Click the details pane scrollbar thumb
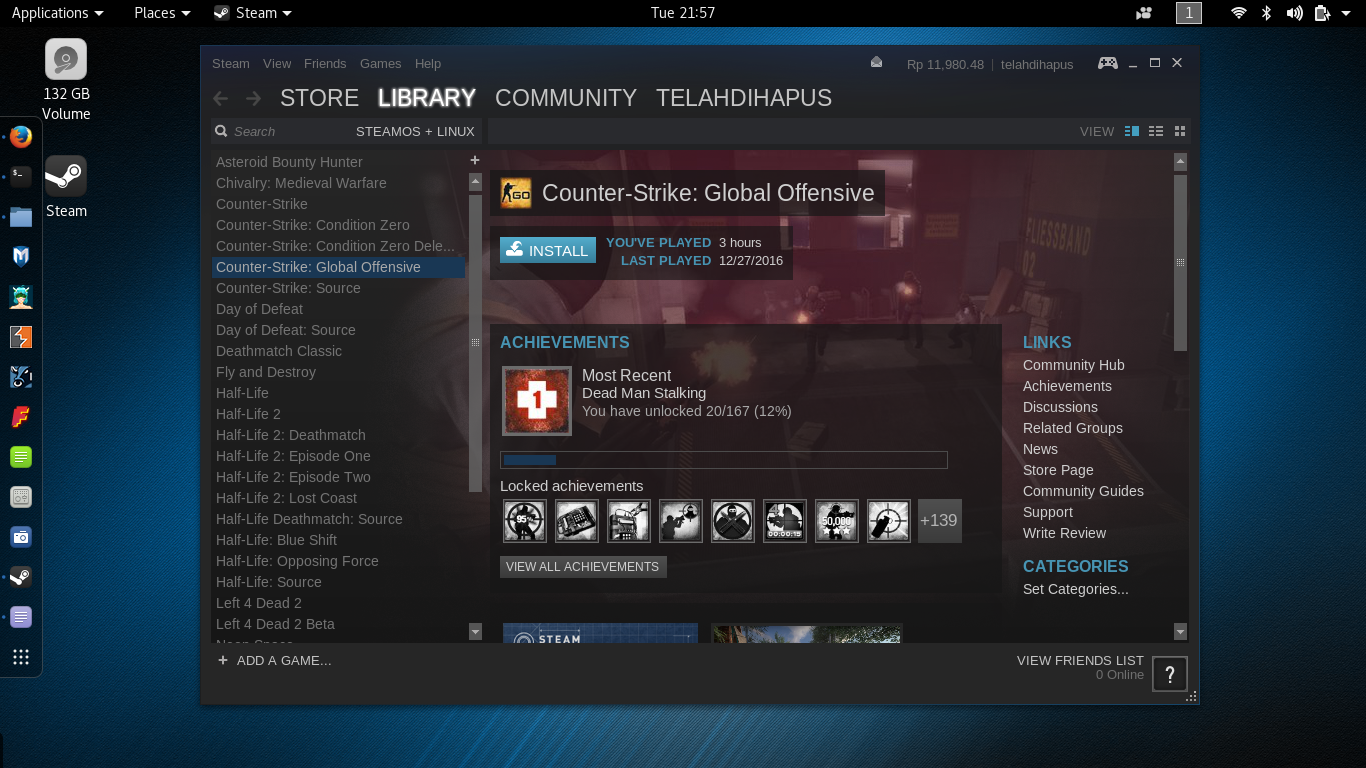The image size is (1366, 768). pyautogui.click(x=1180, y=263)
